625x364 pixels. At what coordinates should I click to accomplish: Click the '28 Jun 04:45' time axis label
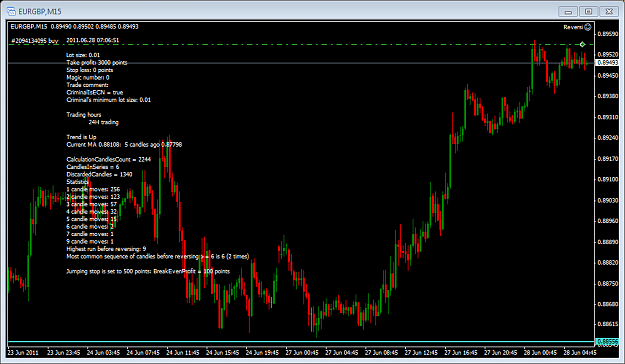pos(580,353)
